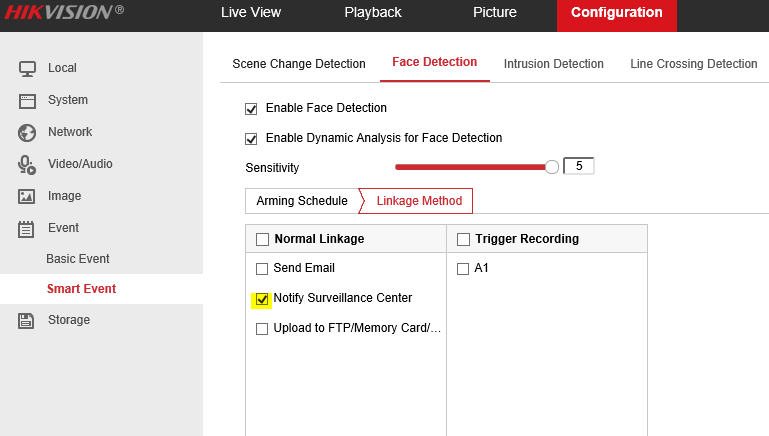This screenshot has height=436, width=769.
Task: Click the Network globe icon
Action: click(28, 132)
